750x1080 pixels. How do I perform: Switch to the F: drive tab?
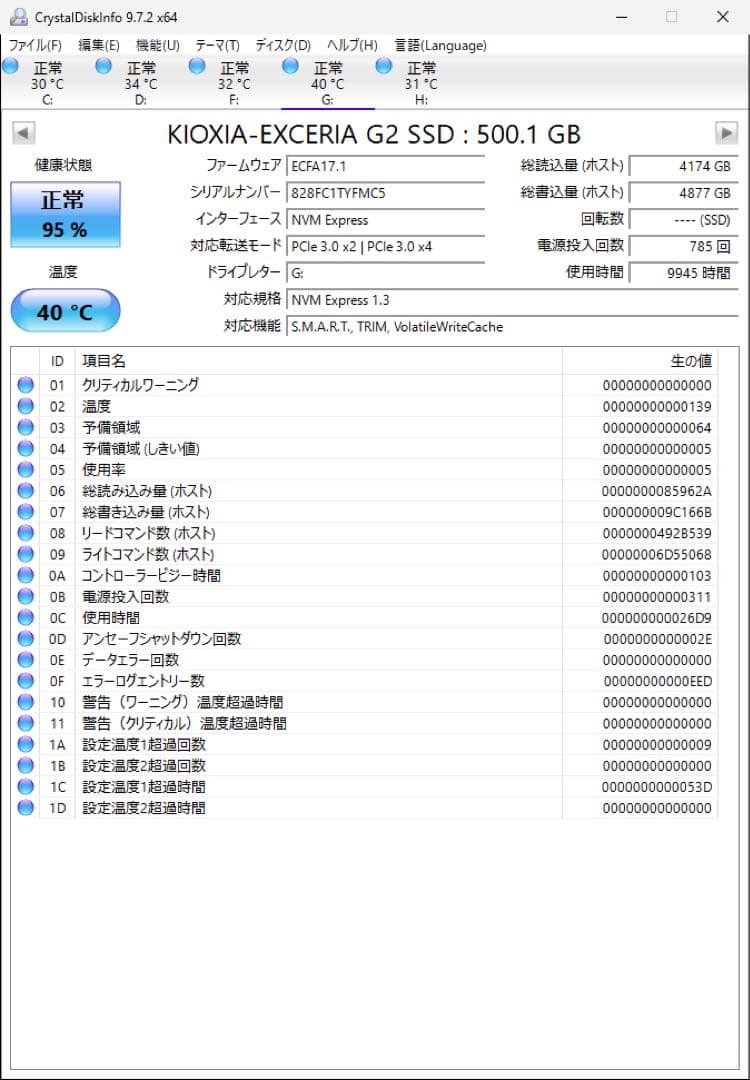pyautogui.click(x=234, y=83)
